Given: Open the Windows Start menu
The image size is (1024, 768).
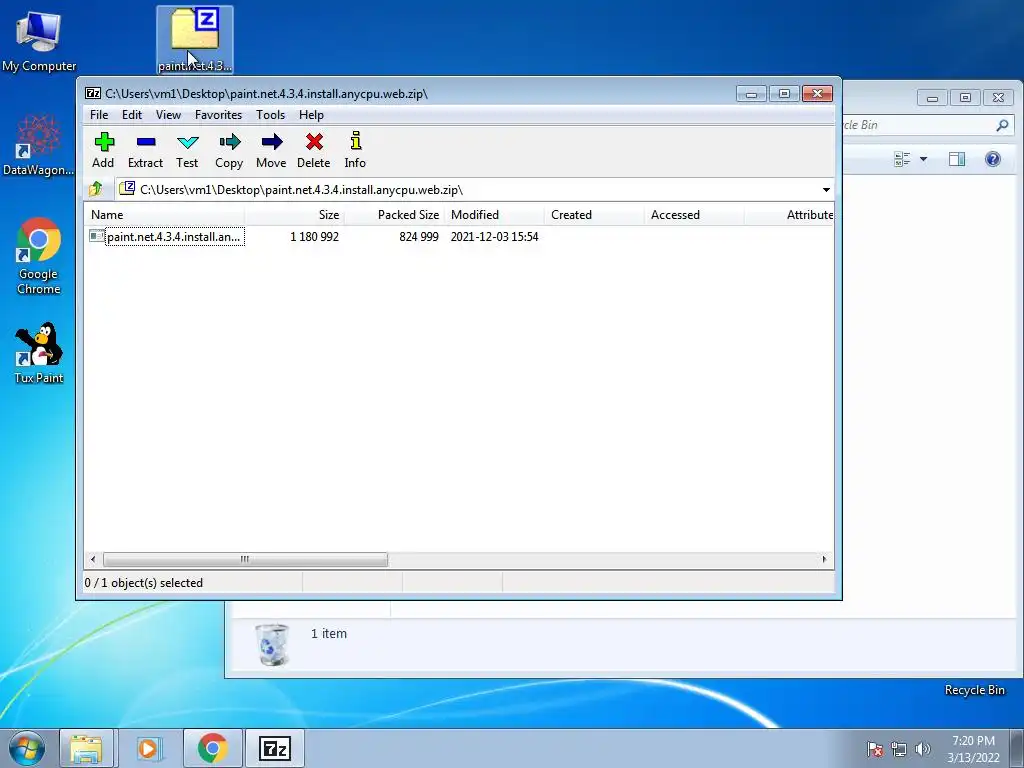Looking at the screenshot, I should [x=27, y=748].
